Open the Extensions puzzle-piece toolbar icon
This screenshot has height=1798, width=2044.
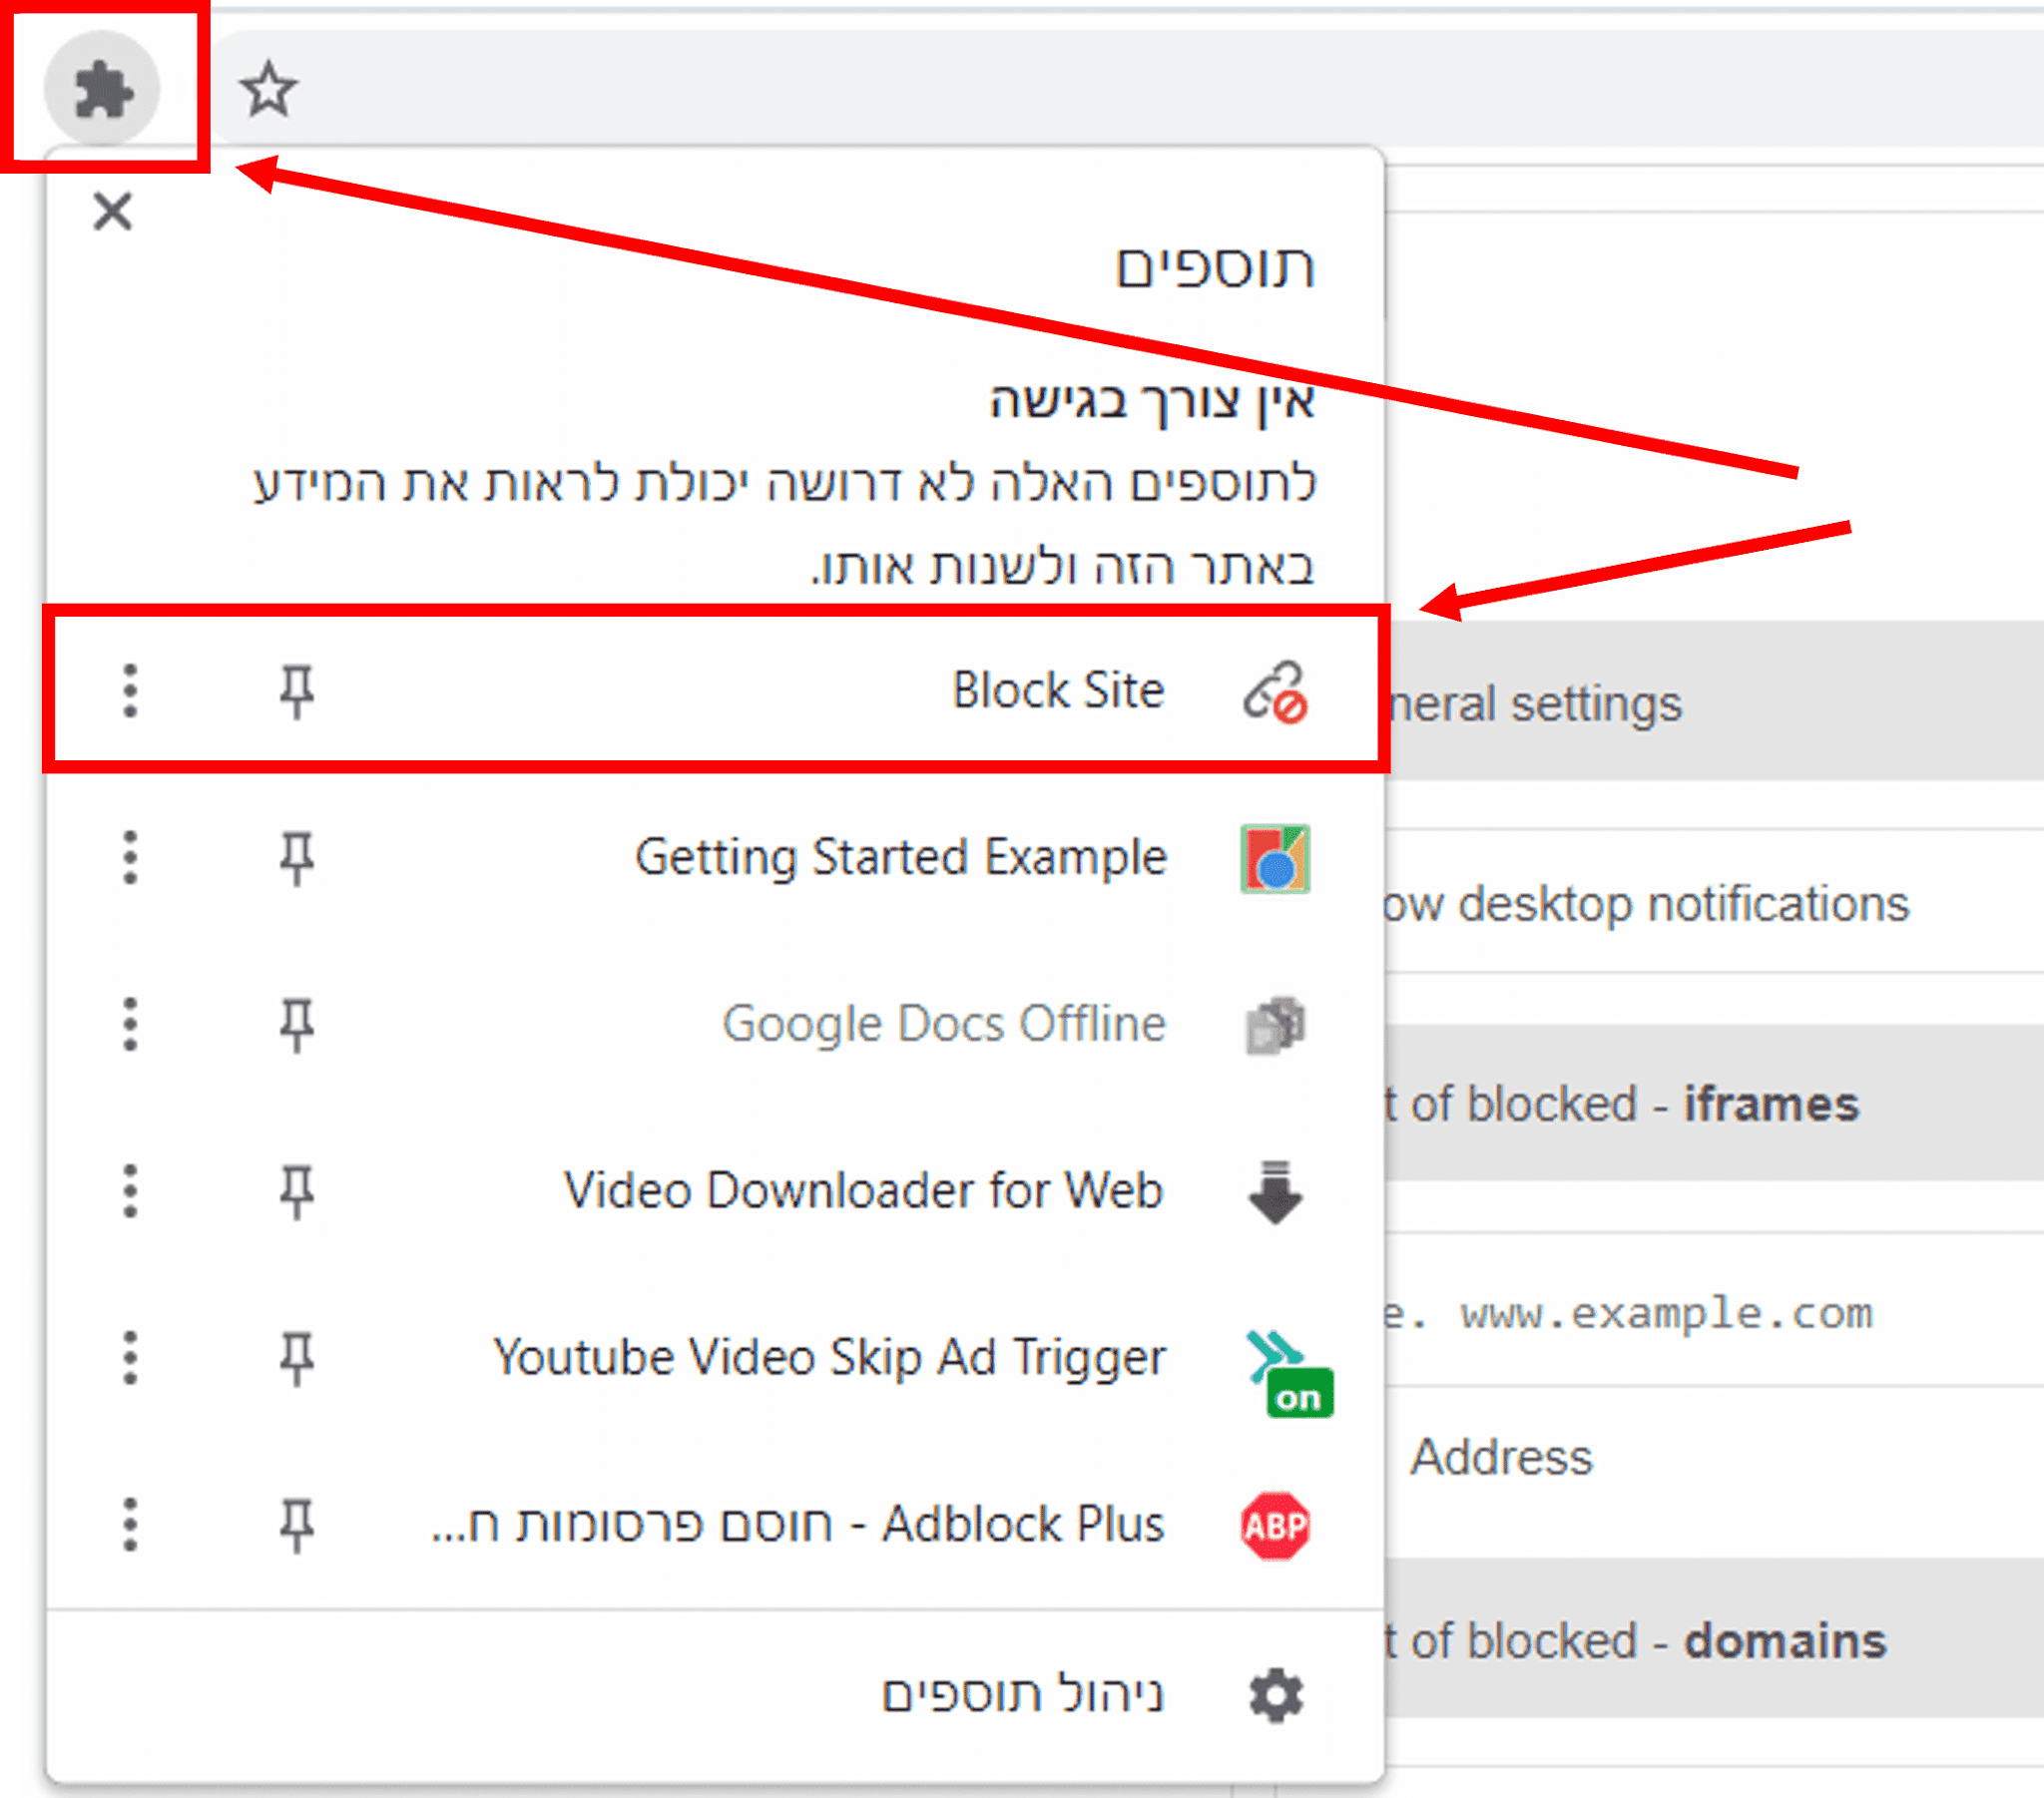[x=103, y=89]
